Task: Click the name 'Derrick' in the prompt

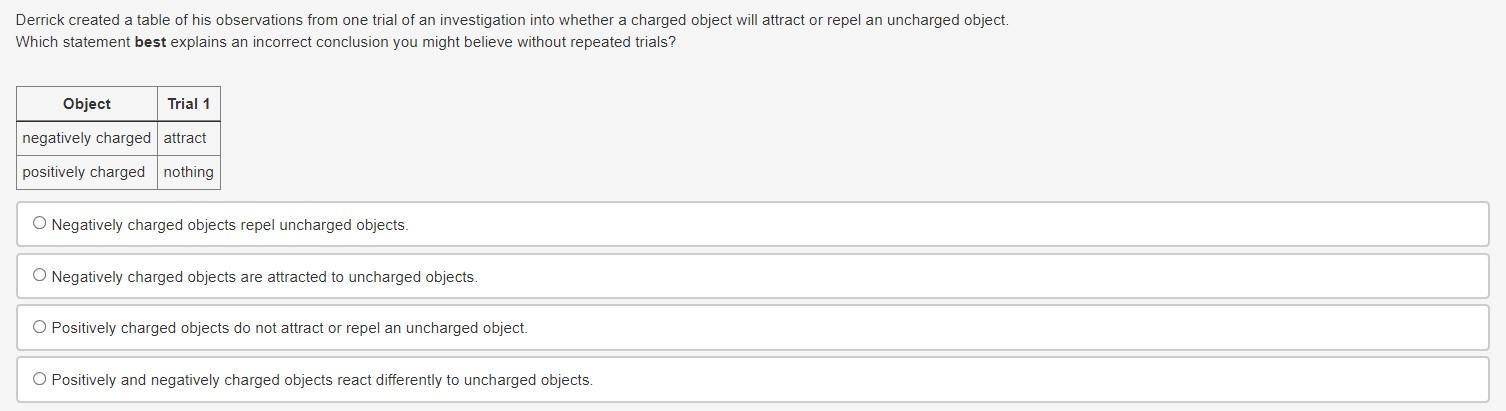Action: [40, 20]
